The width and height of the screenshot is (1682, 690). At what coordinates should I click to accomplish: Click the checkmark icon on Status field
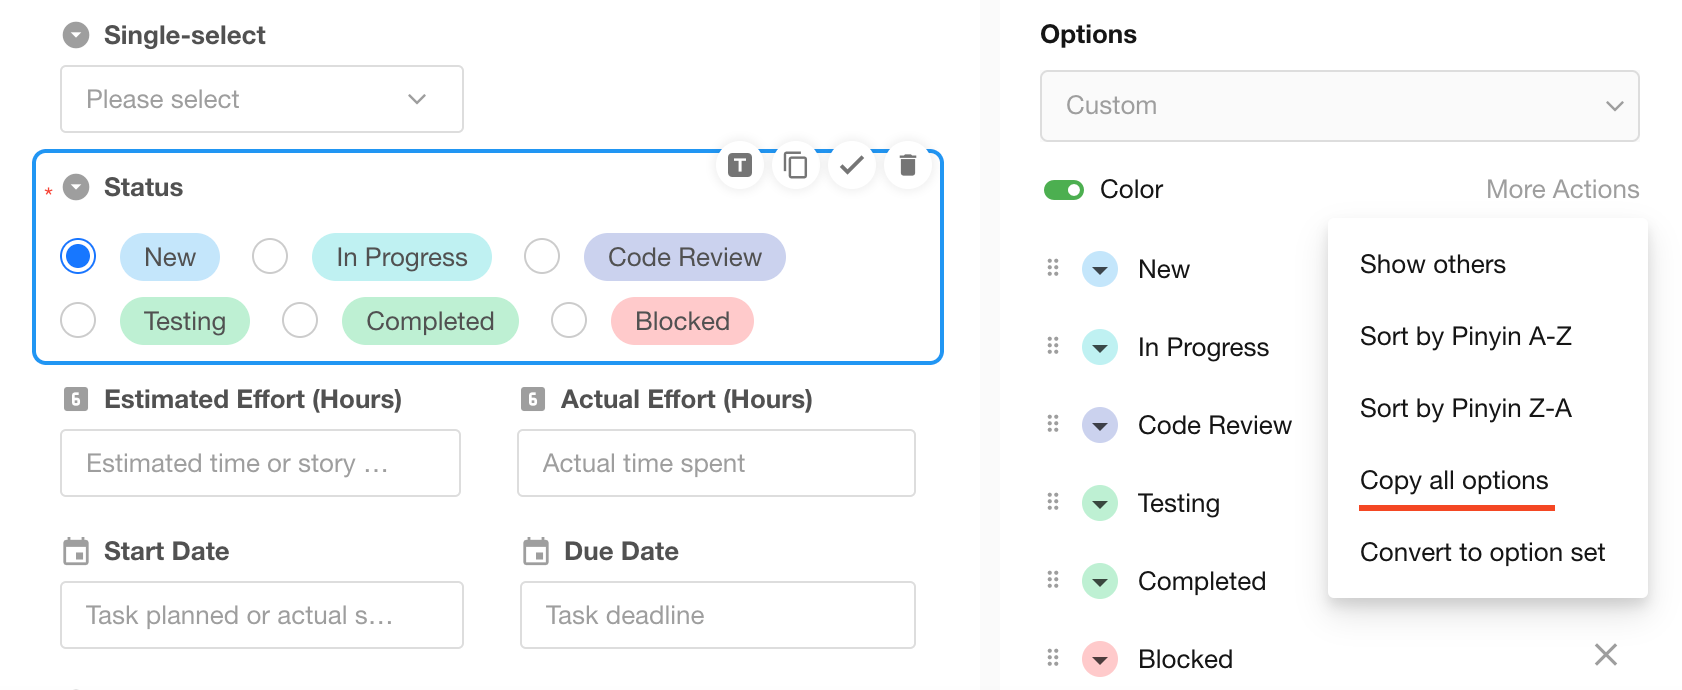(x=852, y=165)
